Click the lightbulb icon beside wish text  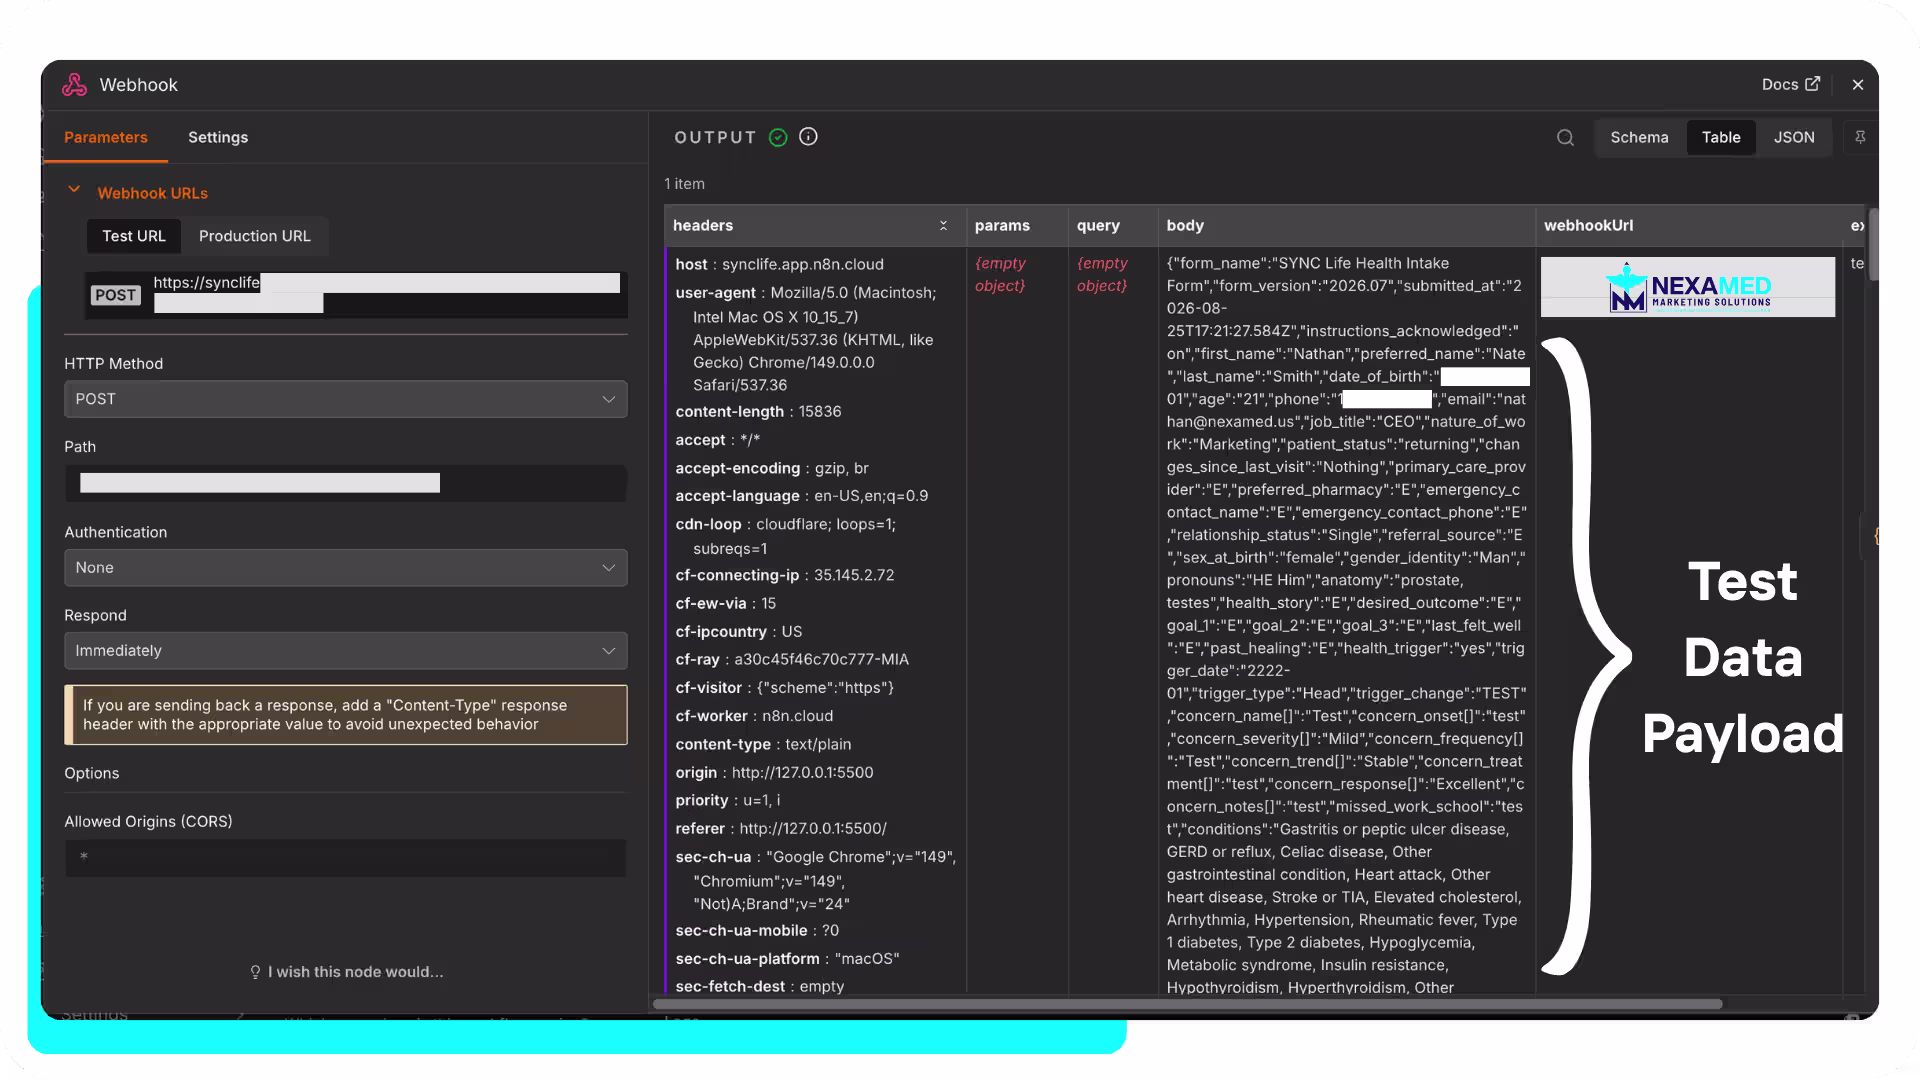[x=255, y=972]
